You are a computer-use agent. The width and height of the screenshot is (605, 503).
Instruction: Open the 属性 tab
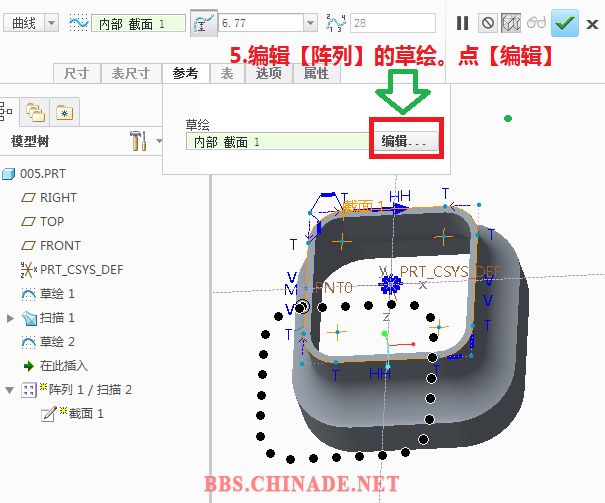(317, 73)
